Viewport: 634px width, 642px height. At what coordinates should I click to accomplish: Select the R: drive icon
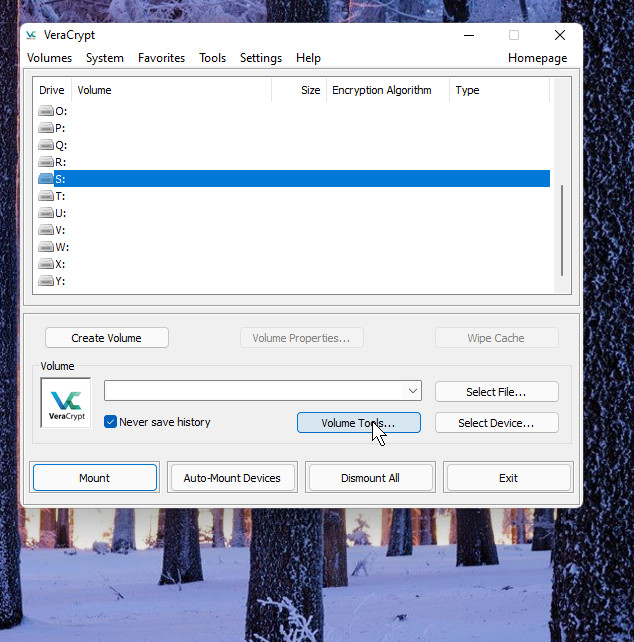[46, 162]
